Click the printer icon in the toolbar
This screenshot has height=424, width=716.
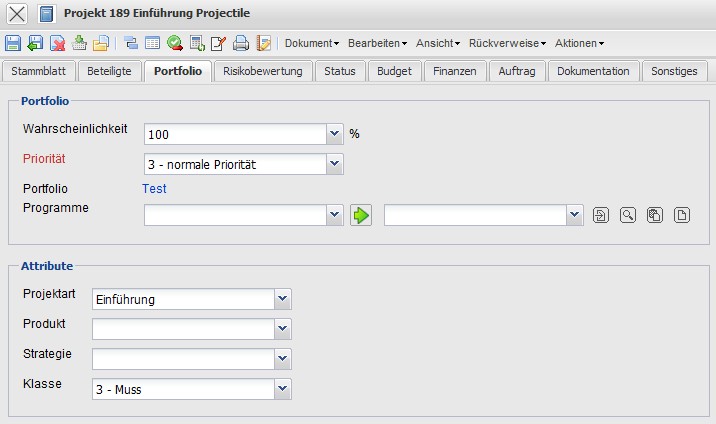coord(240,43)
